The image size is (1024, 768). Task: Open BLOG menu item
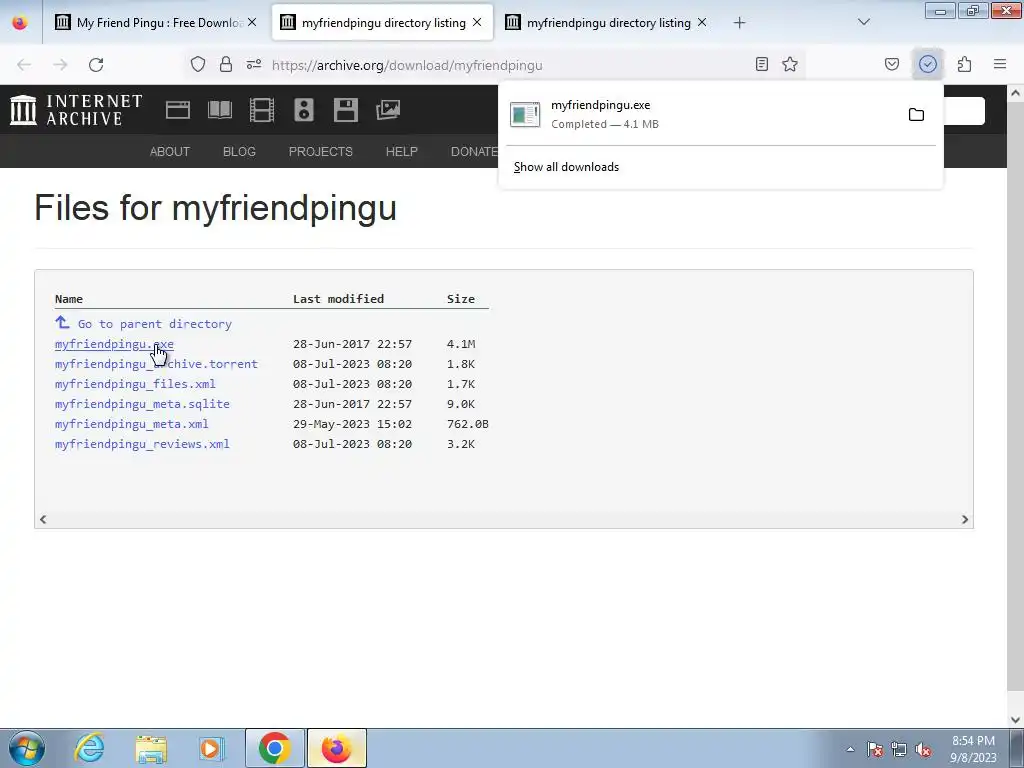pos(239,152)
